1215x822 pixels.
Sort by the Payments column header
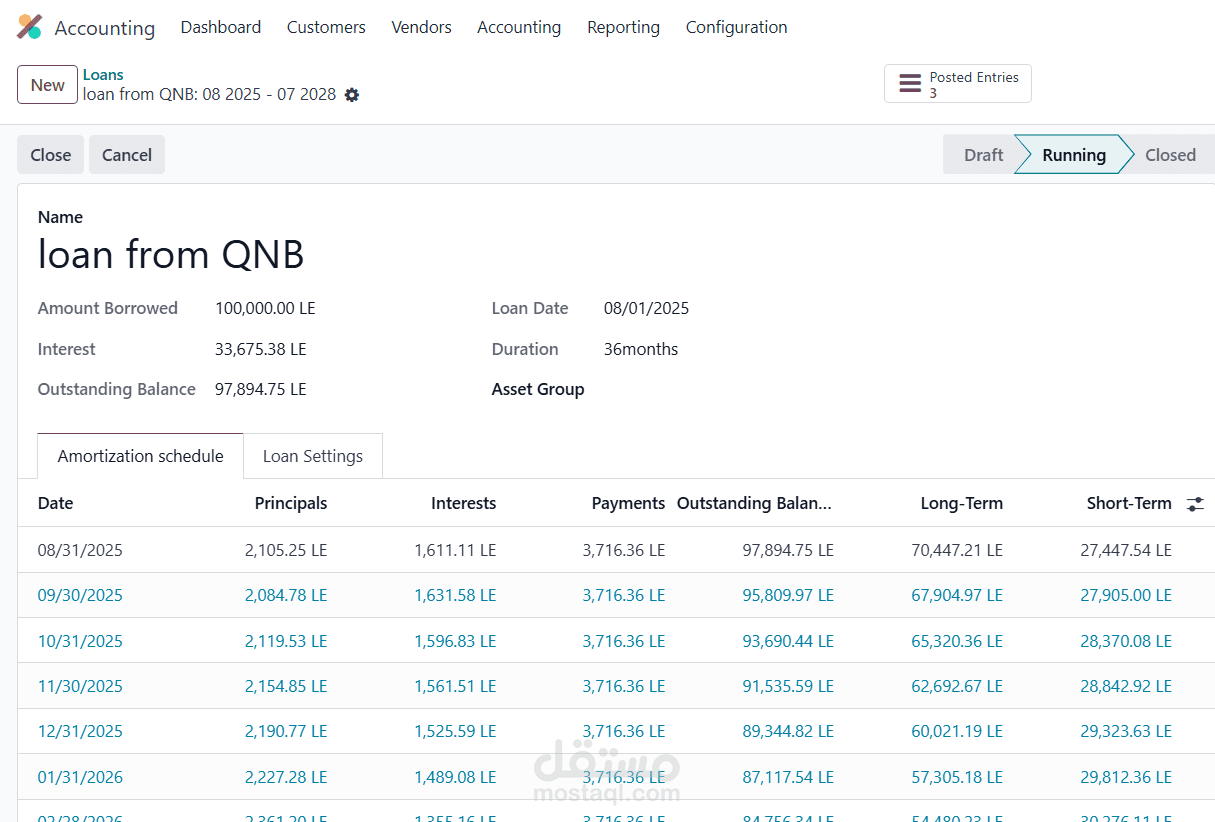pyautogui.click(x=628, y=503)
